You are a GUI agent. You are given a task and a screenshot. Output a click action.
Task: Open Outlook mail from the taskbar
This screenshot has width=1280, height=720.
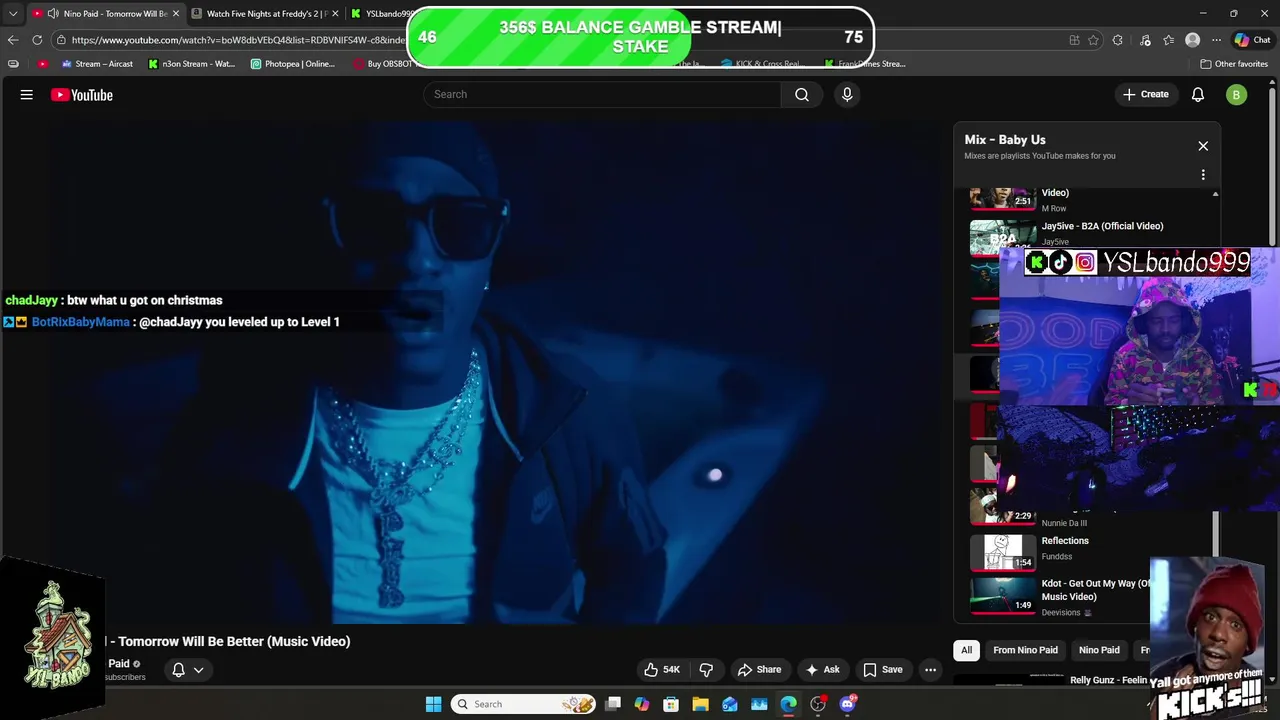(730, 704)
